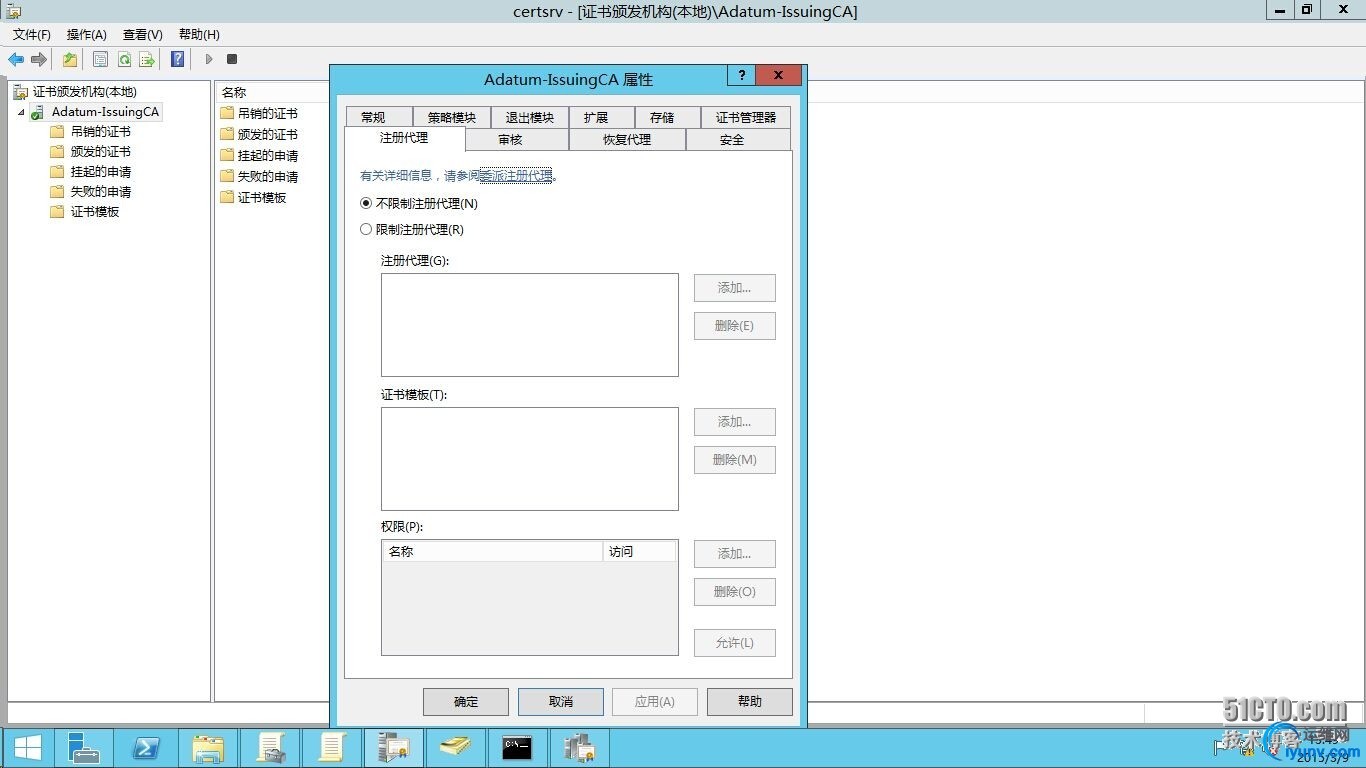Click the 取消 button
The height and width of the screenshot is (768, 1366).
click(x=561, y=701)
